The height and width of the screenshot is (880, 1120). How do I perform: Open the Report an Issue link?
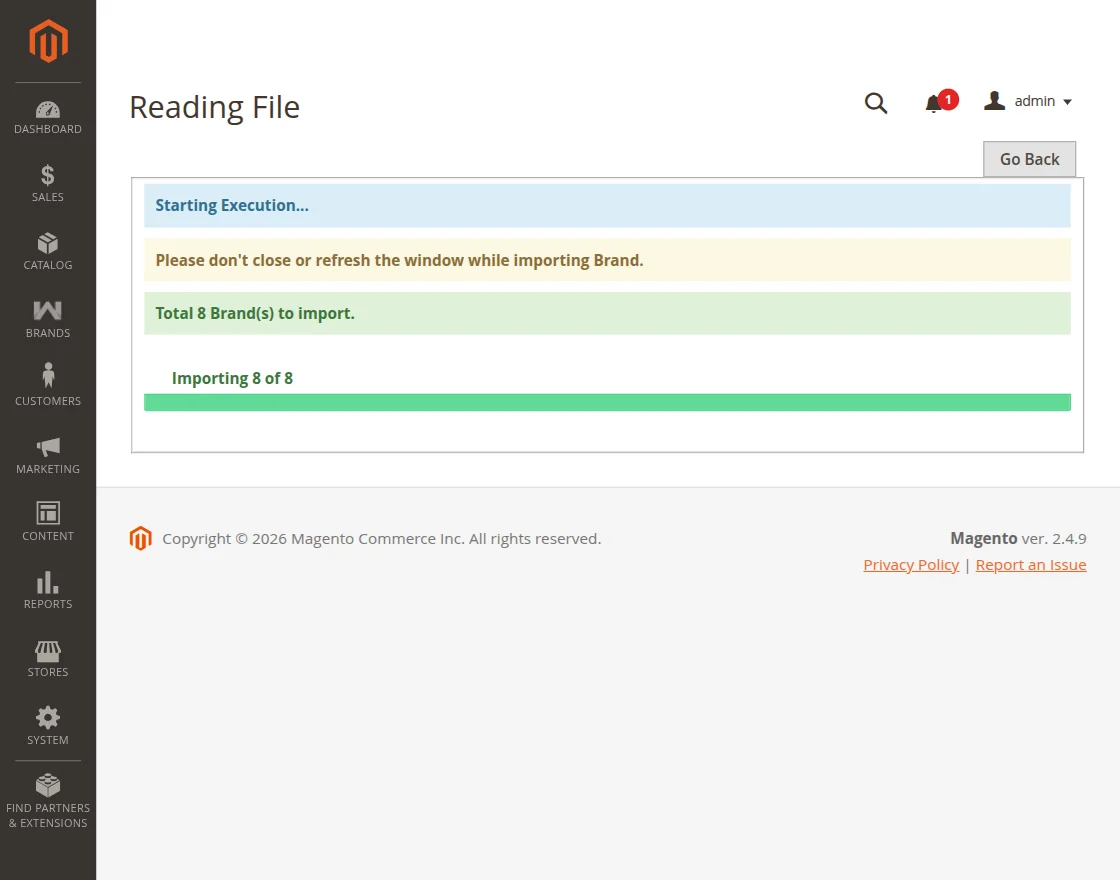(x=1031, y=565)
